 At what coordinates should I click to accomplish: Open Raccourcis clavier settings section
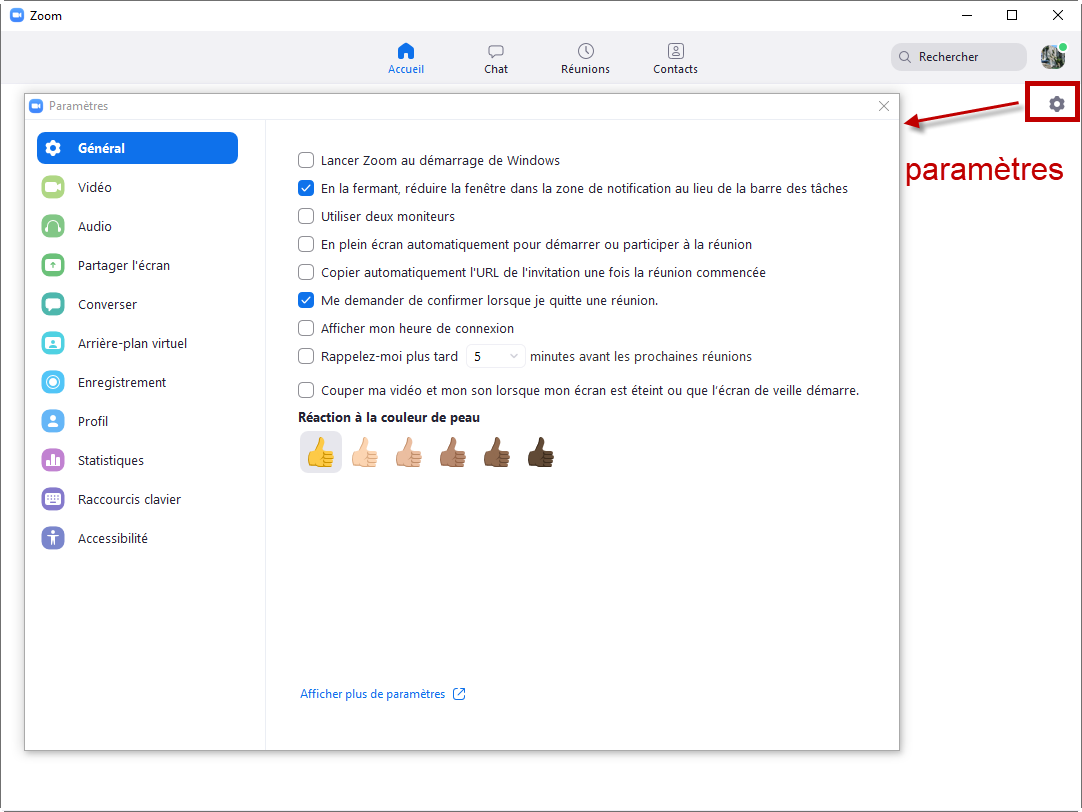click(129, 499)
